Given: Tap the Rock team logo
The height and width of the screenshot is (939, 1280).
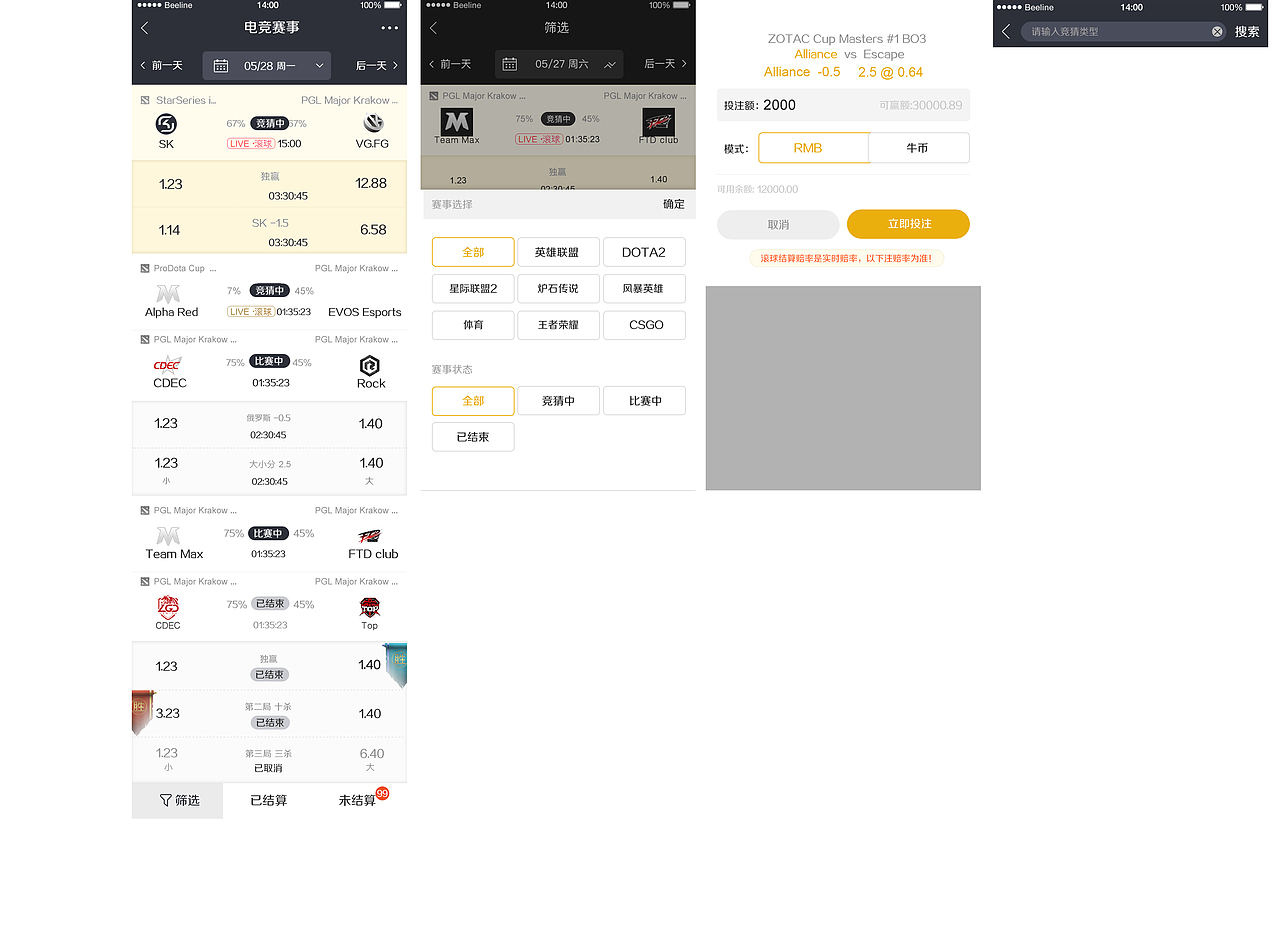Looking at the screenshot, I should (x=370, y=365).
